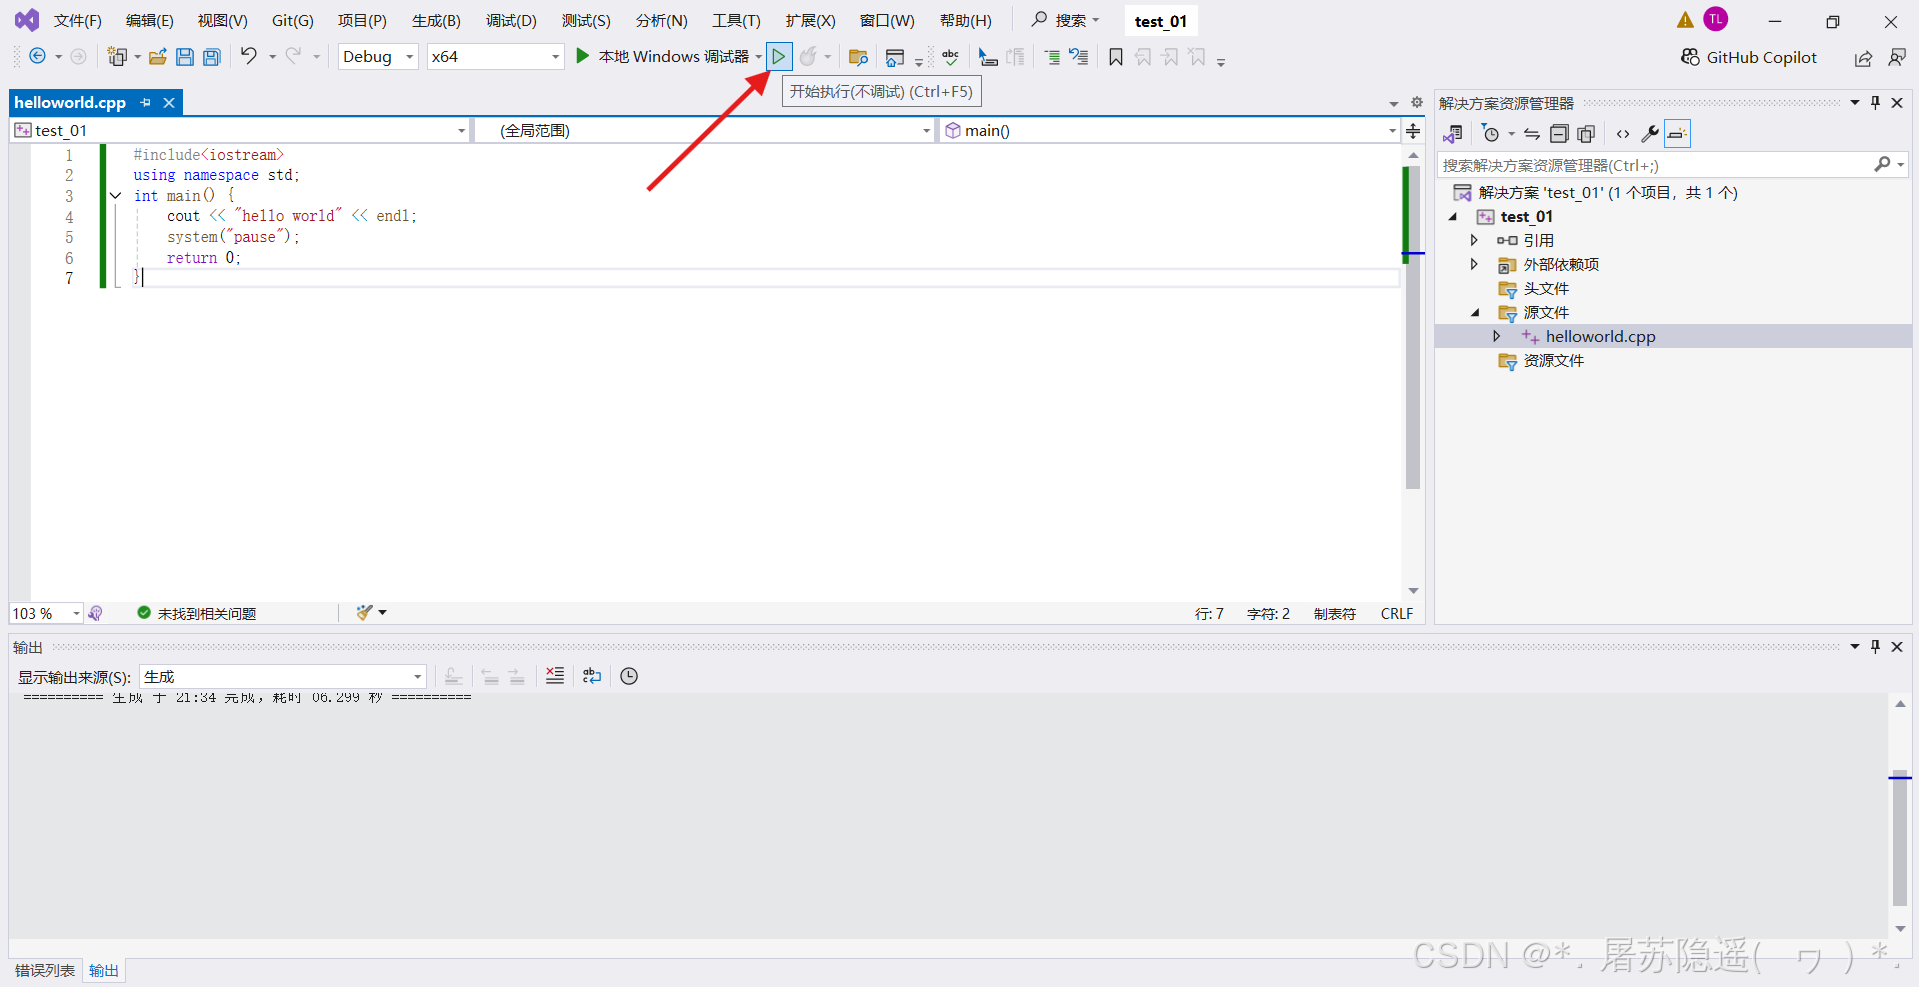Viewport: 1919px width, 987px height.
Task: Click the feedback person icon at top right
Action: coord(1897,58)
